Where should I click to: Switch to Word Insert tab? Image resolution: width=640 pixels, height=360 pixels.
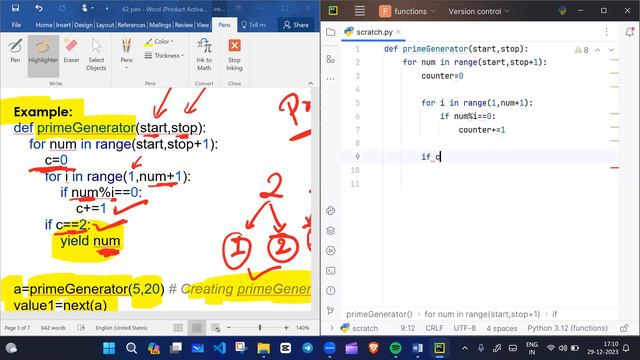click(63, 25)
